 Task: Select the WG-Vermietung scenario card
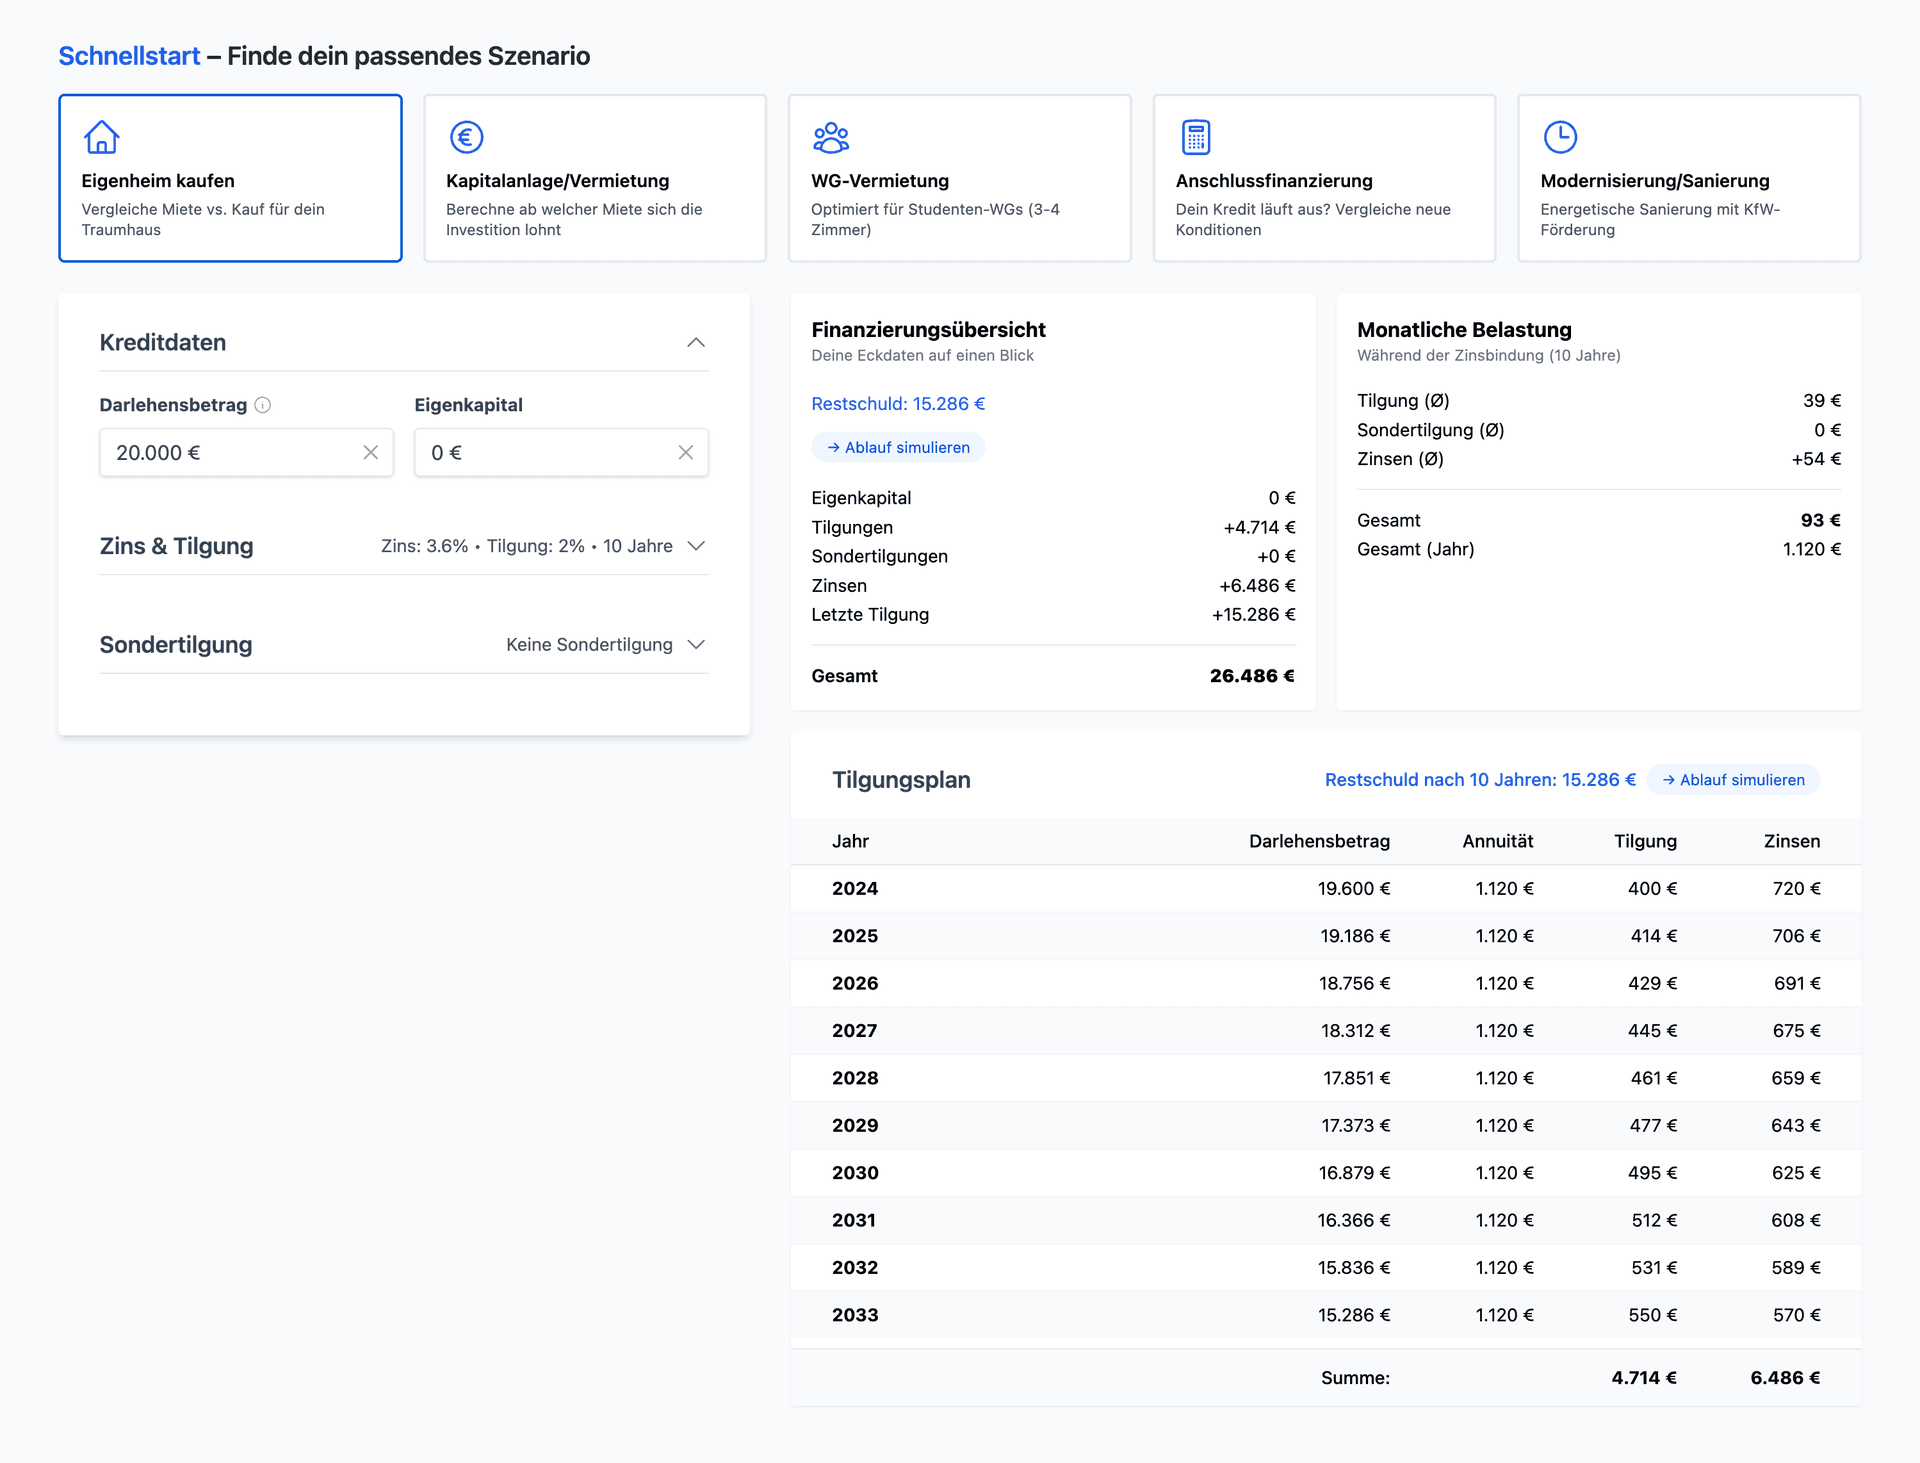coord(959,178)
